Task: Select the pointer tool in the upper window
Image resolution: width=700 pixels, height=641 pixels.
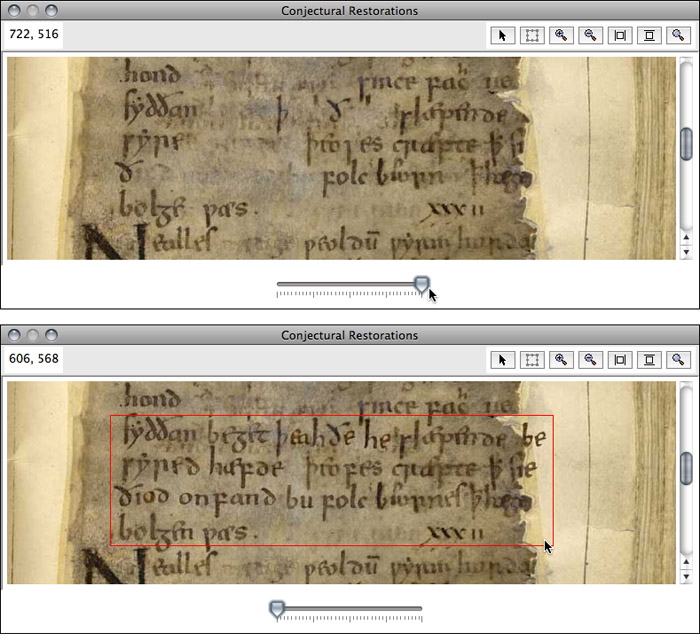Action: point(503,35)
